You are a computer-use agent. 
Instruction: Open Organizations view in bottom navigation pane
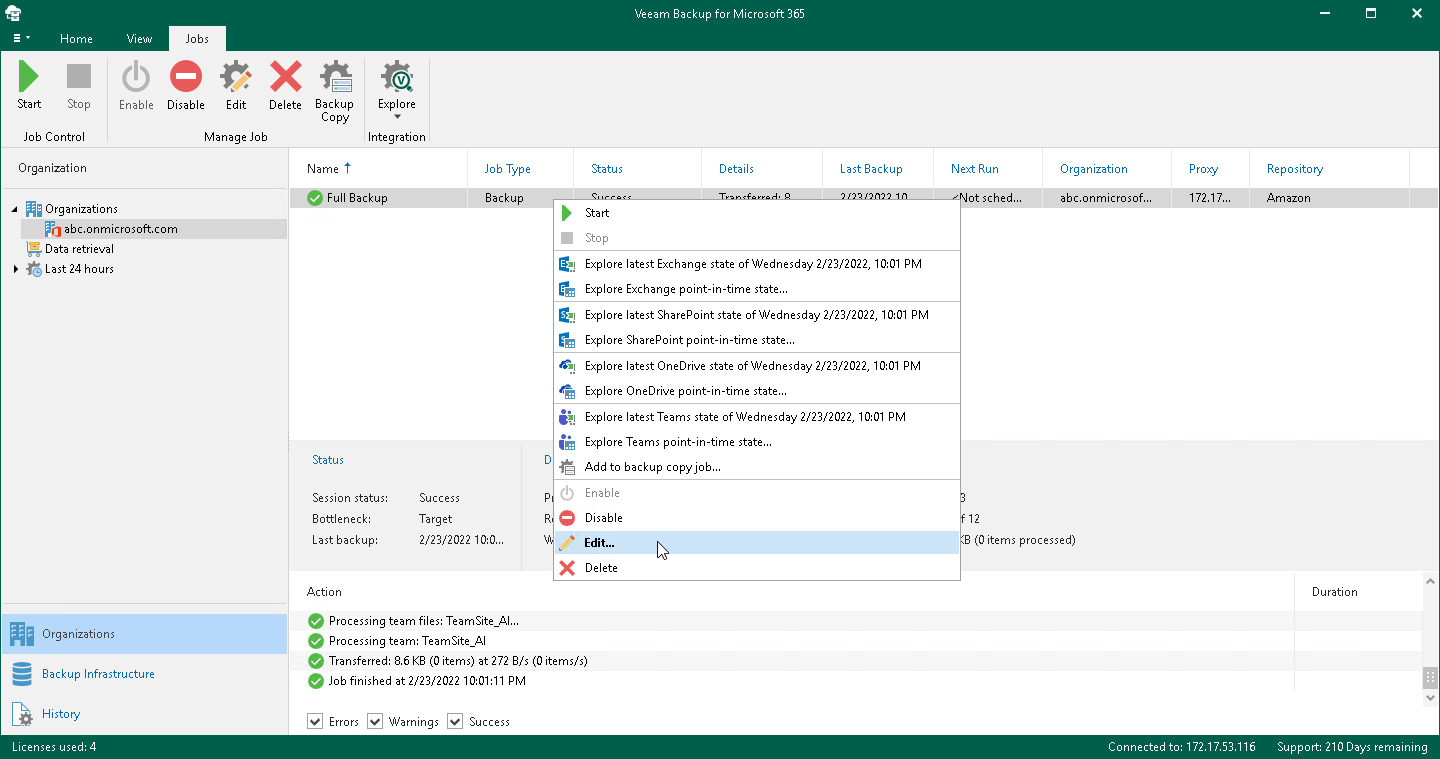tap(144, 634)
